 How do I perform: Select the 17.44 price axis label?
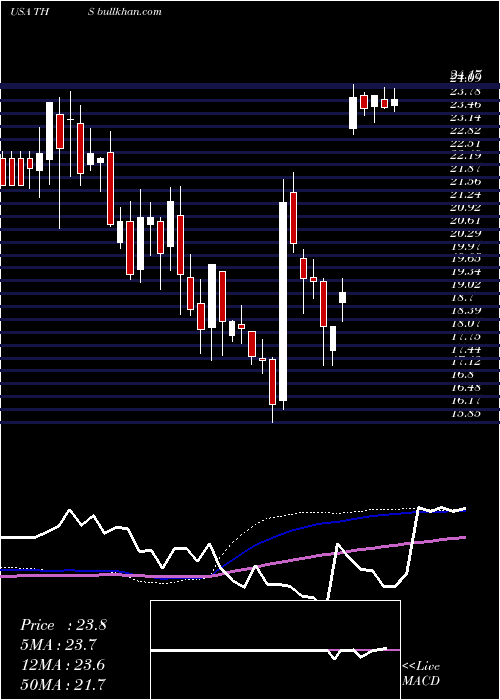click(x=465, y=349)
